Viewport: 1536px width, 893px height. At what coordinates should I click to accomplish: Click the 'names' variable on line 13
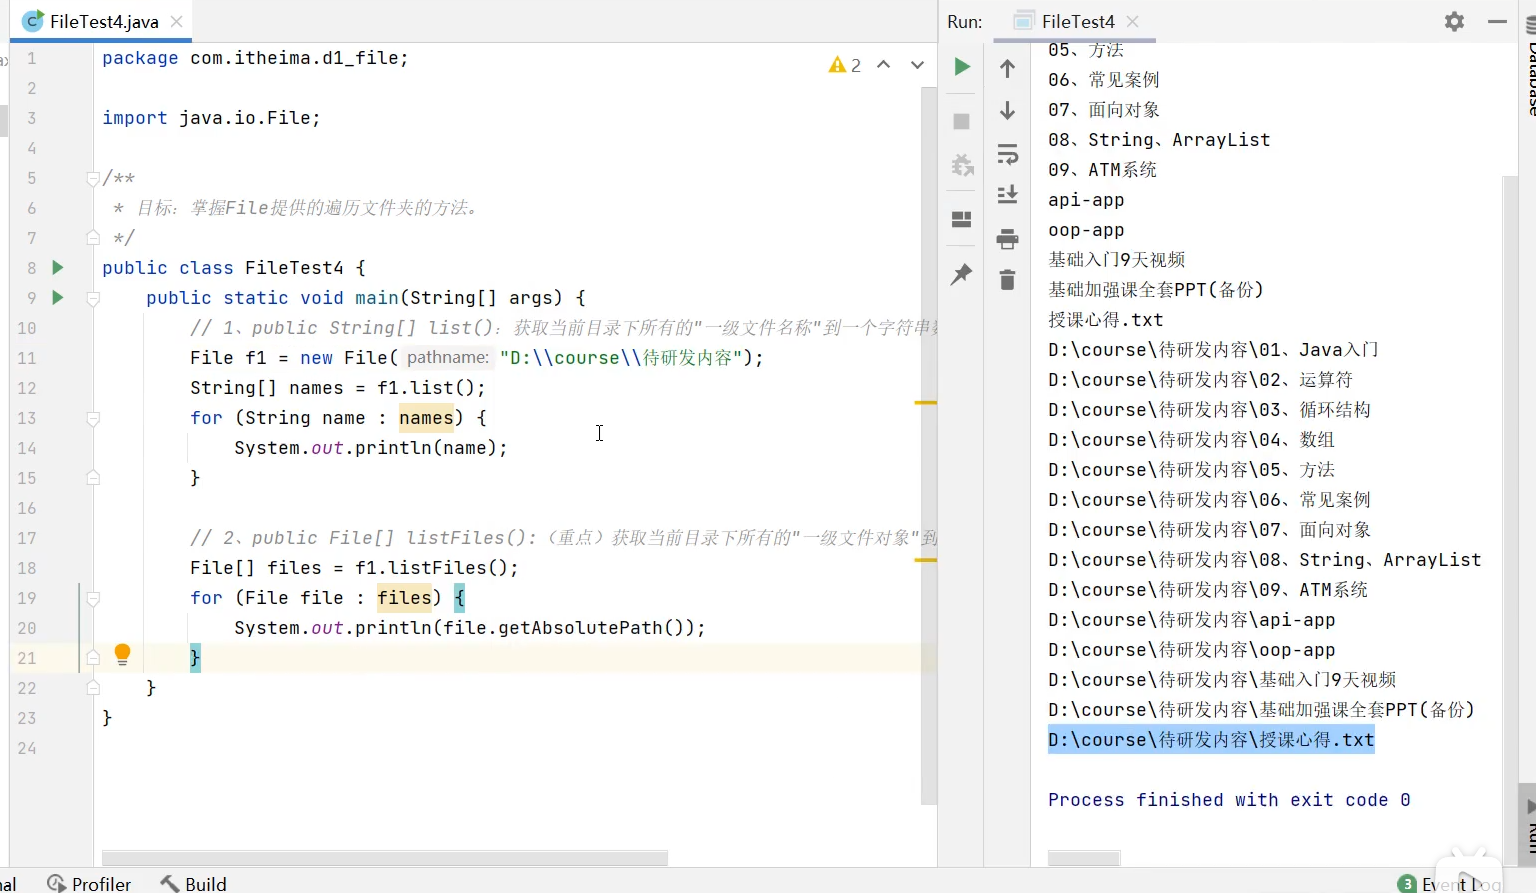[426, 418]
